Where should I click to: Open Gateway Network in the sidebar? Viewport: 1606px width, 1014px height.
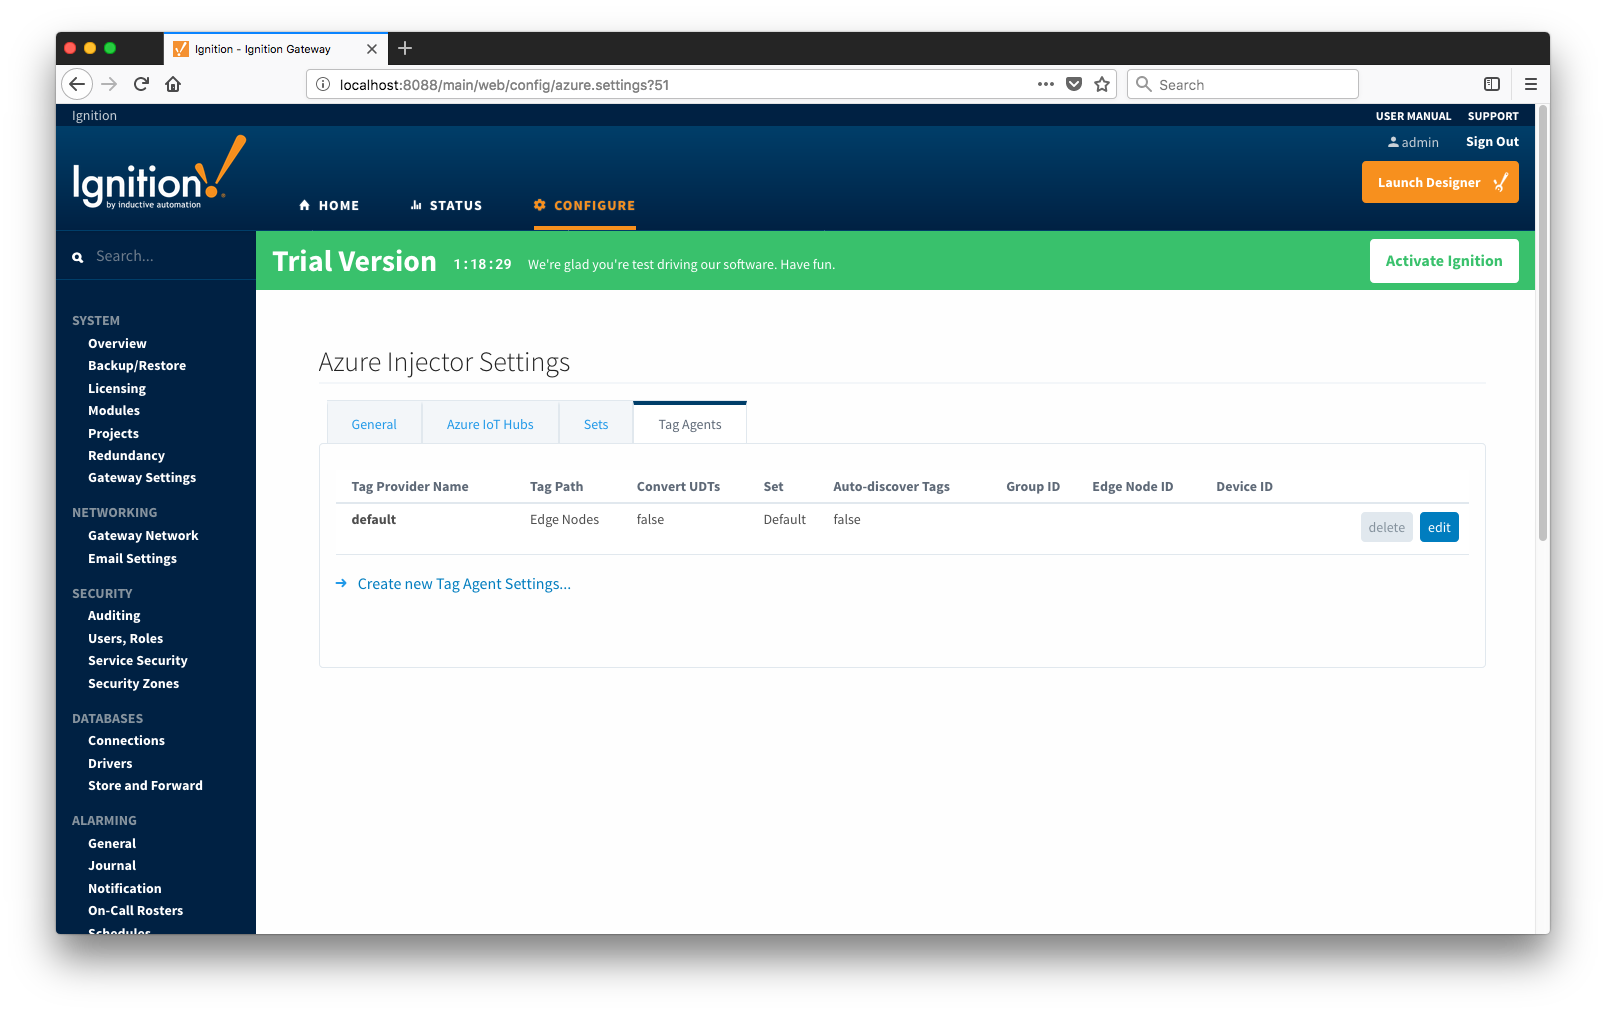tap(143, 536)
